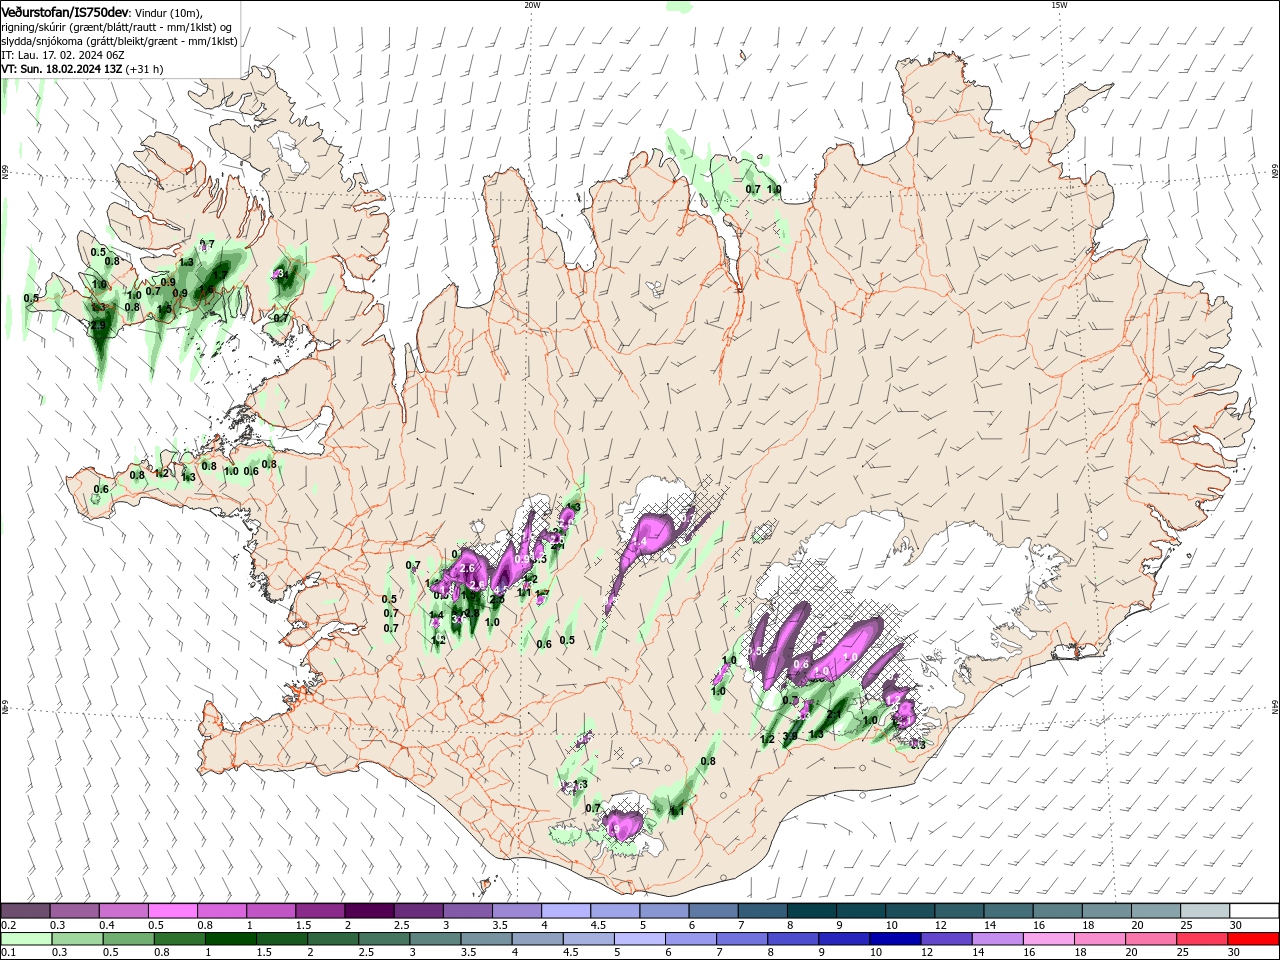
Task: Click the '3.9' precipitation value in southeast Iceland
Action: [x=790, y=737]
